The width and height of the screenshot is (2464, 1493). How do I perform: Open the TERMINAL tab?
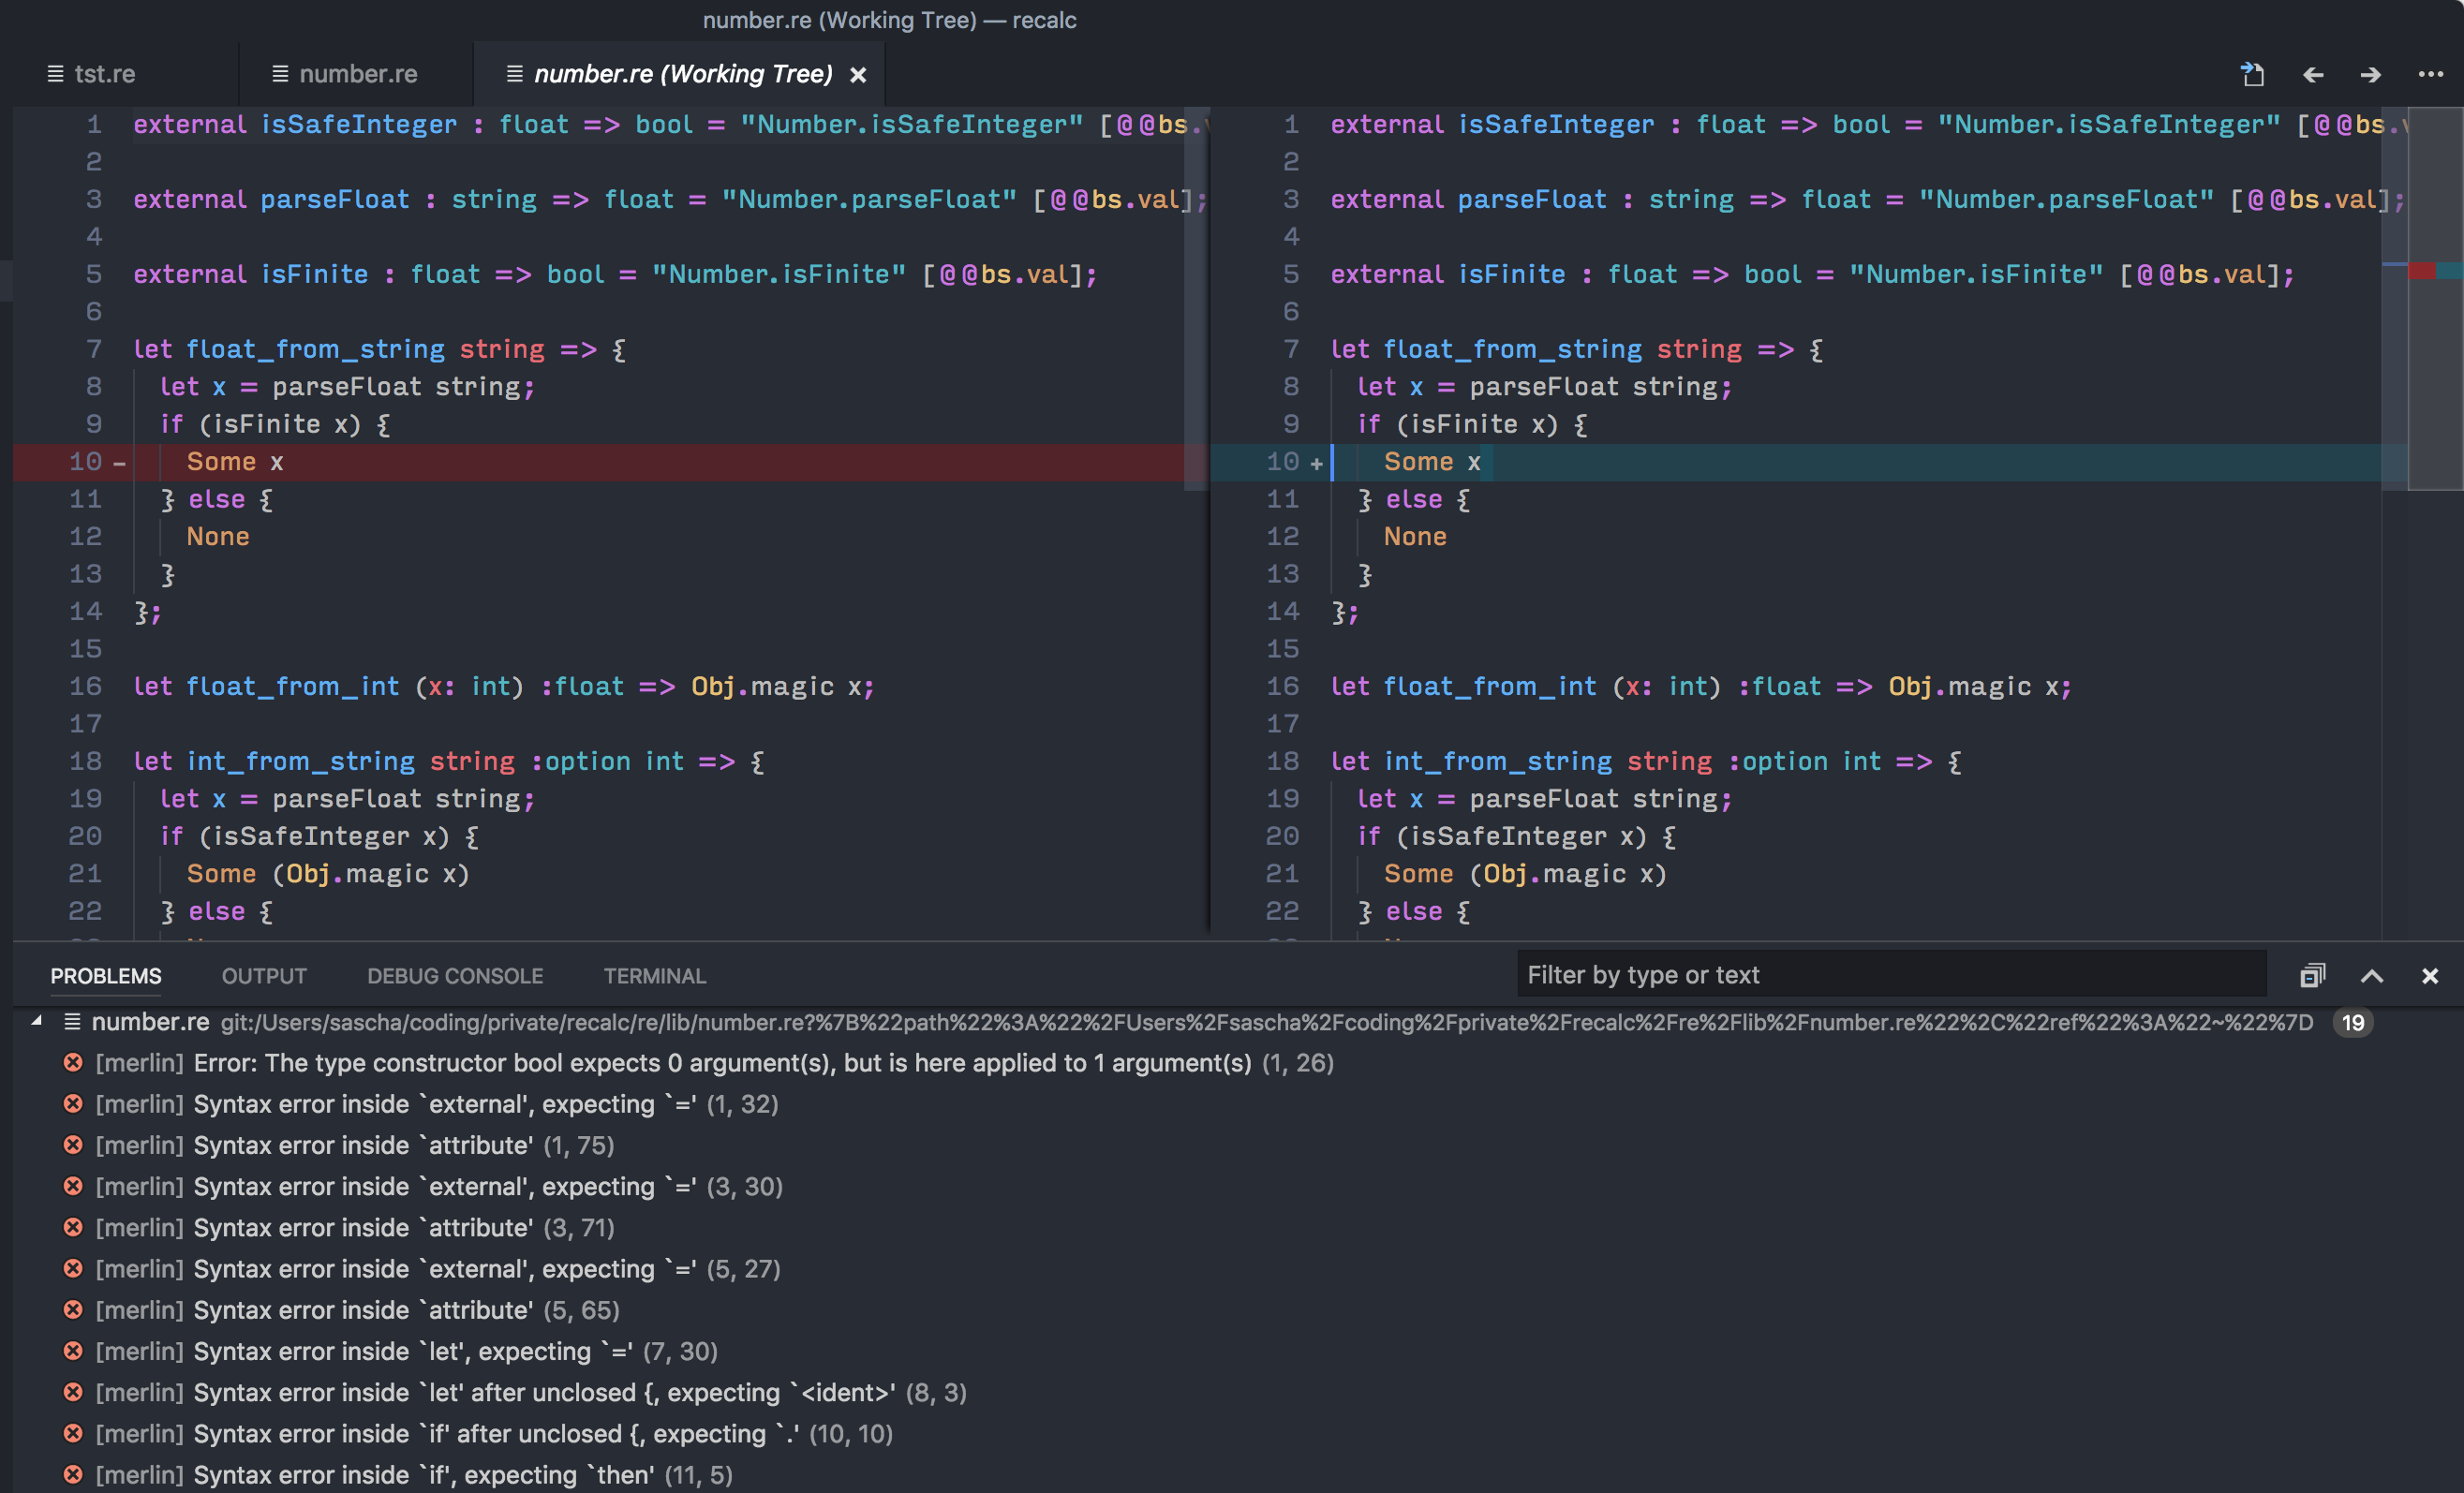click(654, 976)
